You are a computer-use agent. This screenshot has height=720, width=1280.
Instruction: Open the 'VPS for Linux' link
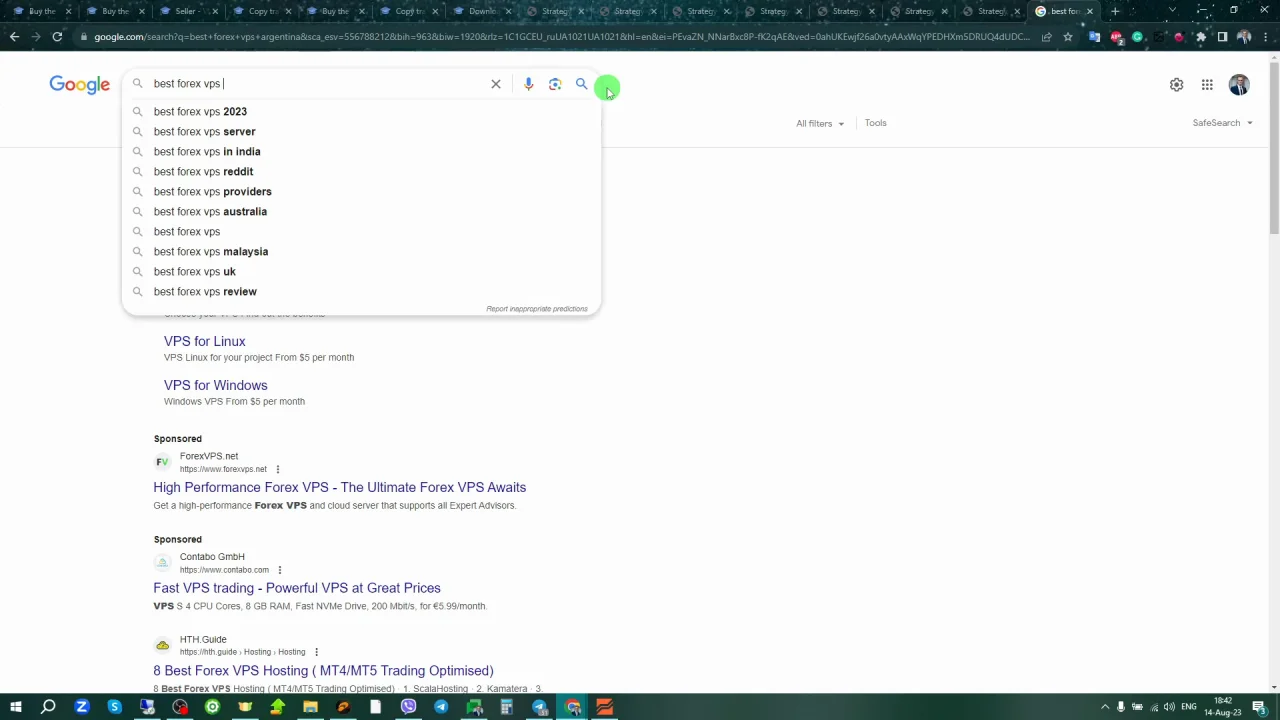click(204, 341)
